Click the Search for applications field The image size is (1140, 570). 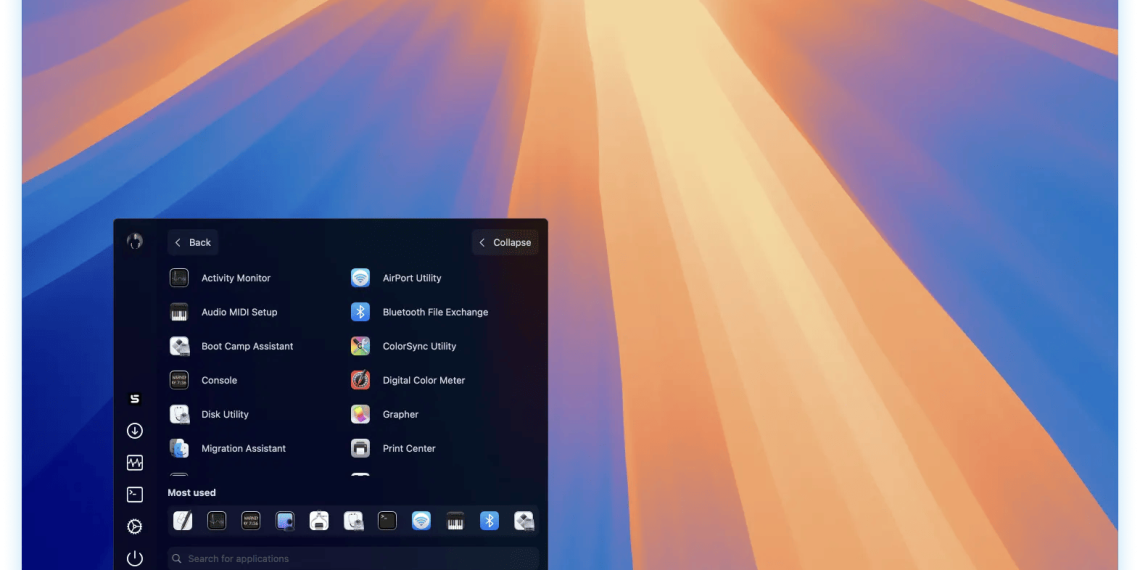coord(353,558)
